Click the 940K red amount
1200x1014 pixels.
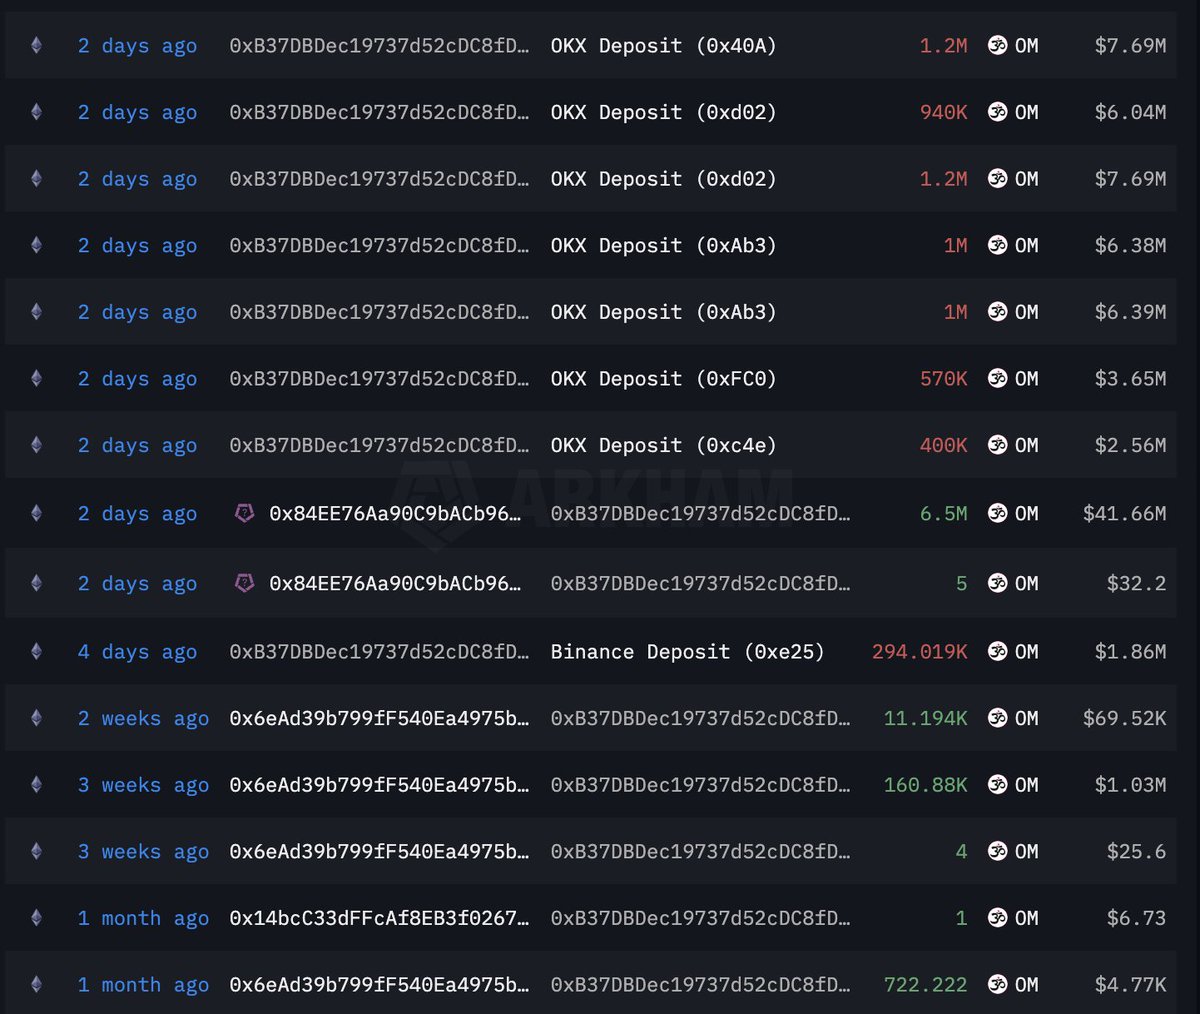(x=943, y=112)
